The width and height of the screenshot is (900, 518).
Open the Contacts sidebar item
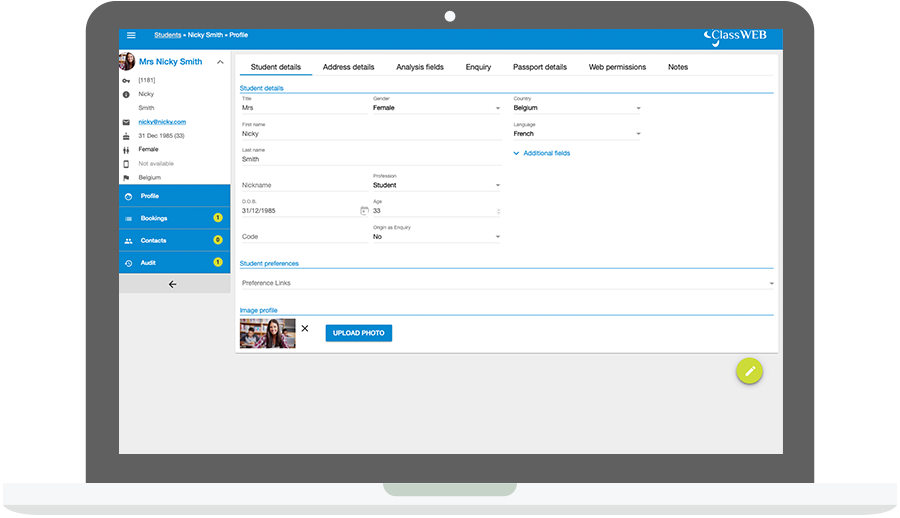pyautogui.click(x=174, y=241)
